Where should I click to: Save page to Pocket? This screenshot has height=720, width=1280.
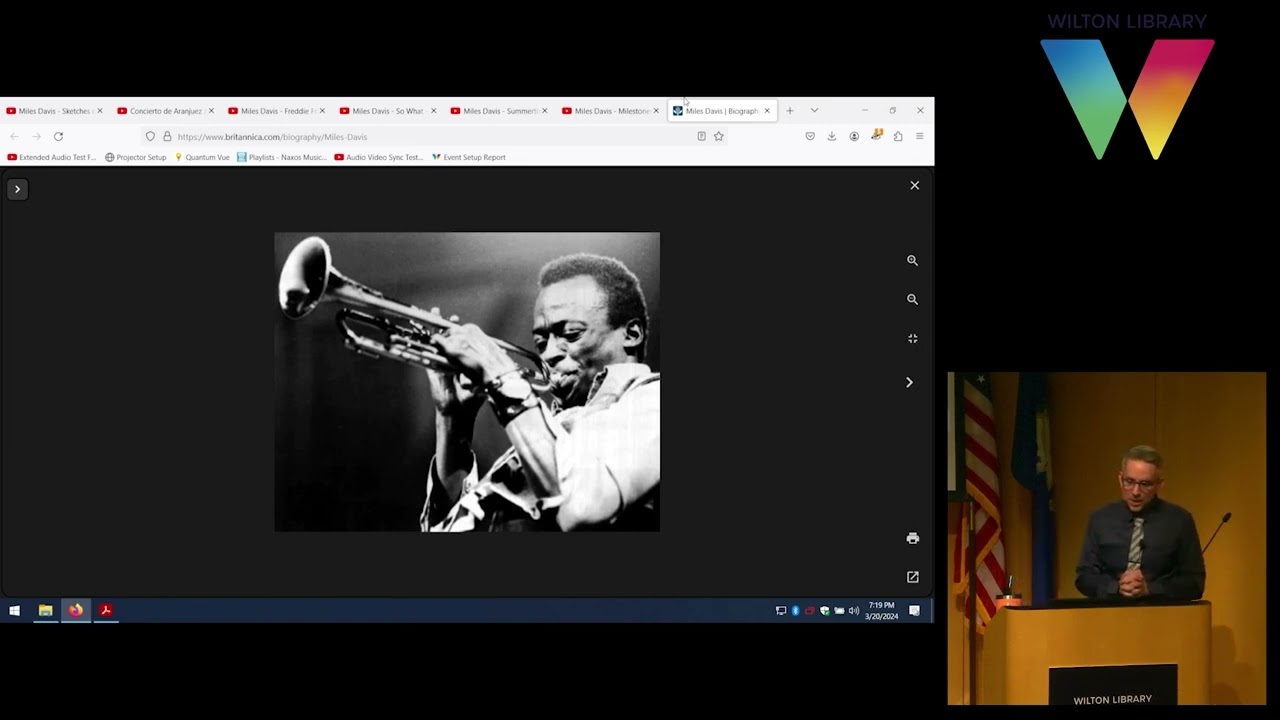(x=810, y=136)
